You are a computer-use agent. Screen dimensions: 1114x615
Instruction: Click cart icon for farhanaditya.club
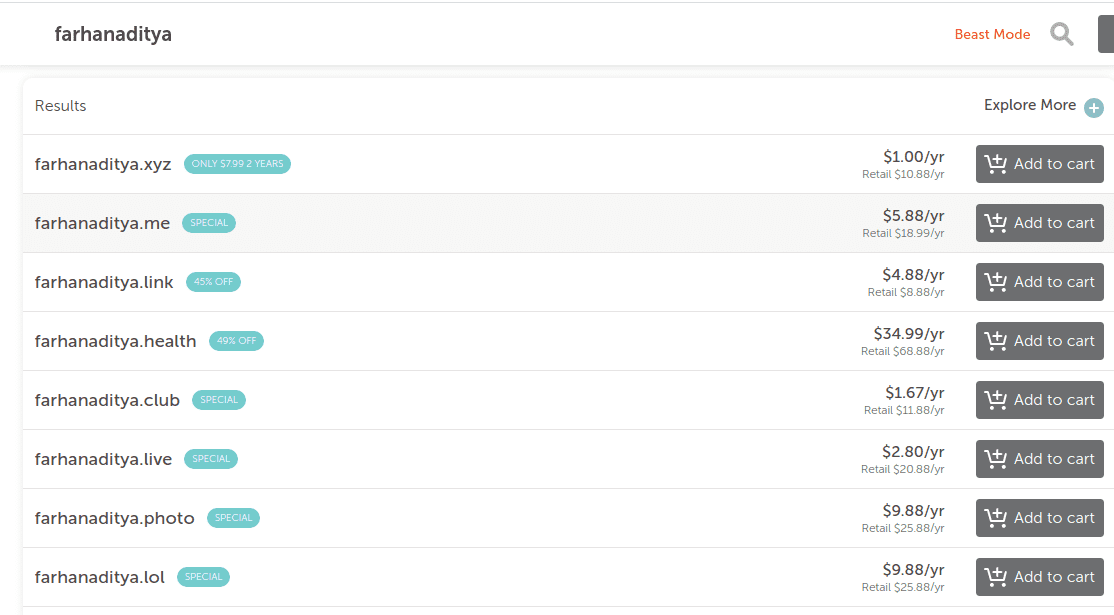pos(996,400)
